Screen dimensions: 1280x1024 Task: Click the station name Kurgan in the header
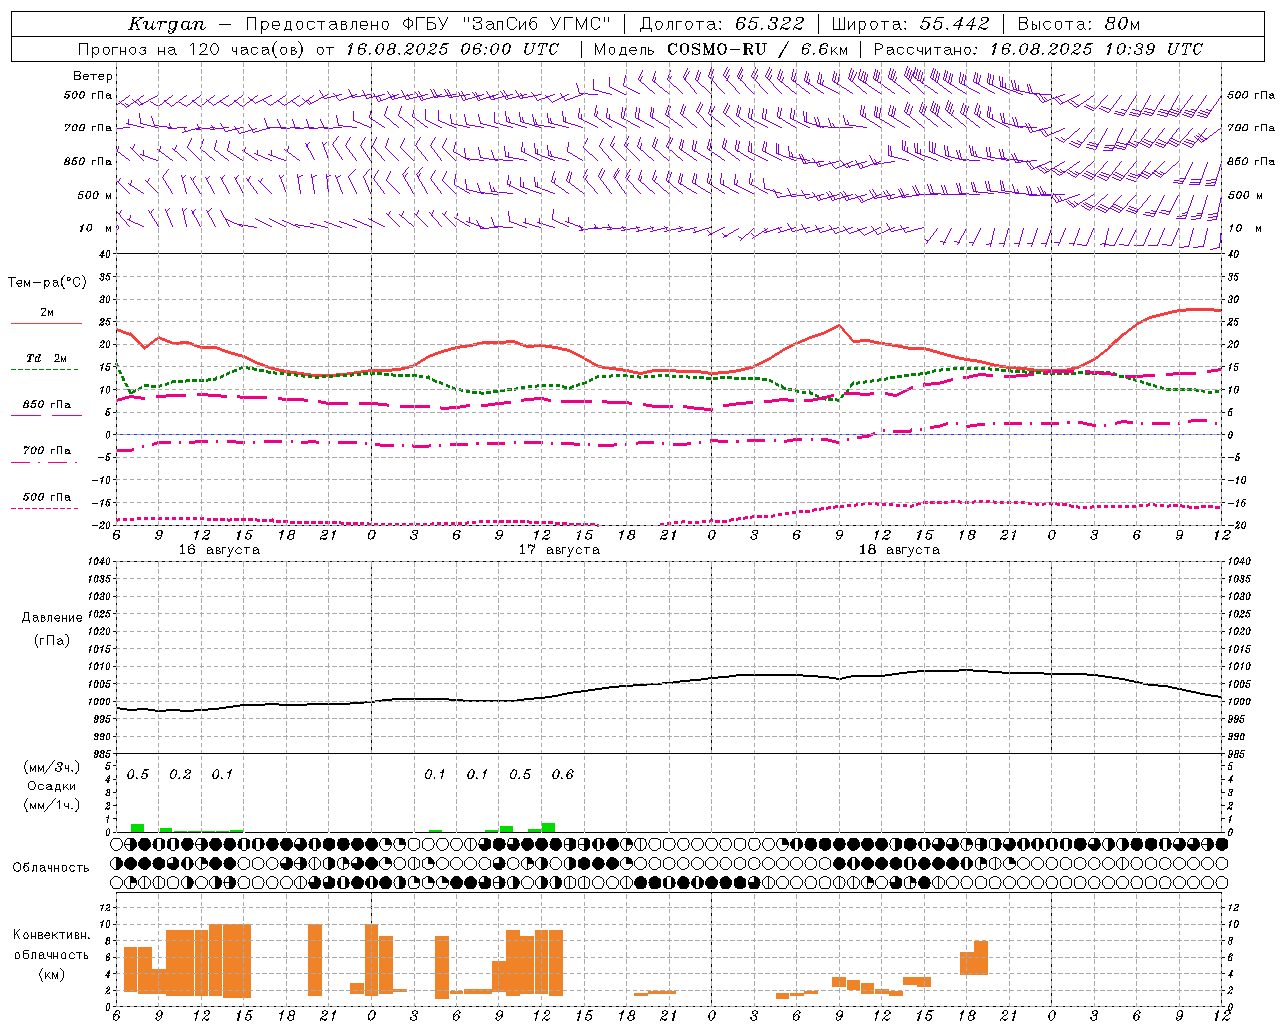click(166, 24)
